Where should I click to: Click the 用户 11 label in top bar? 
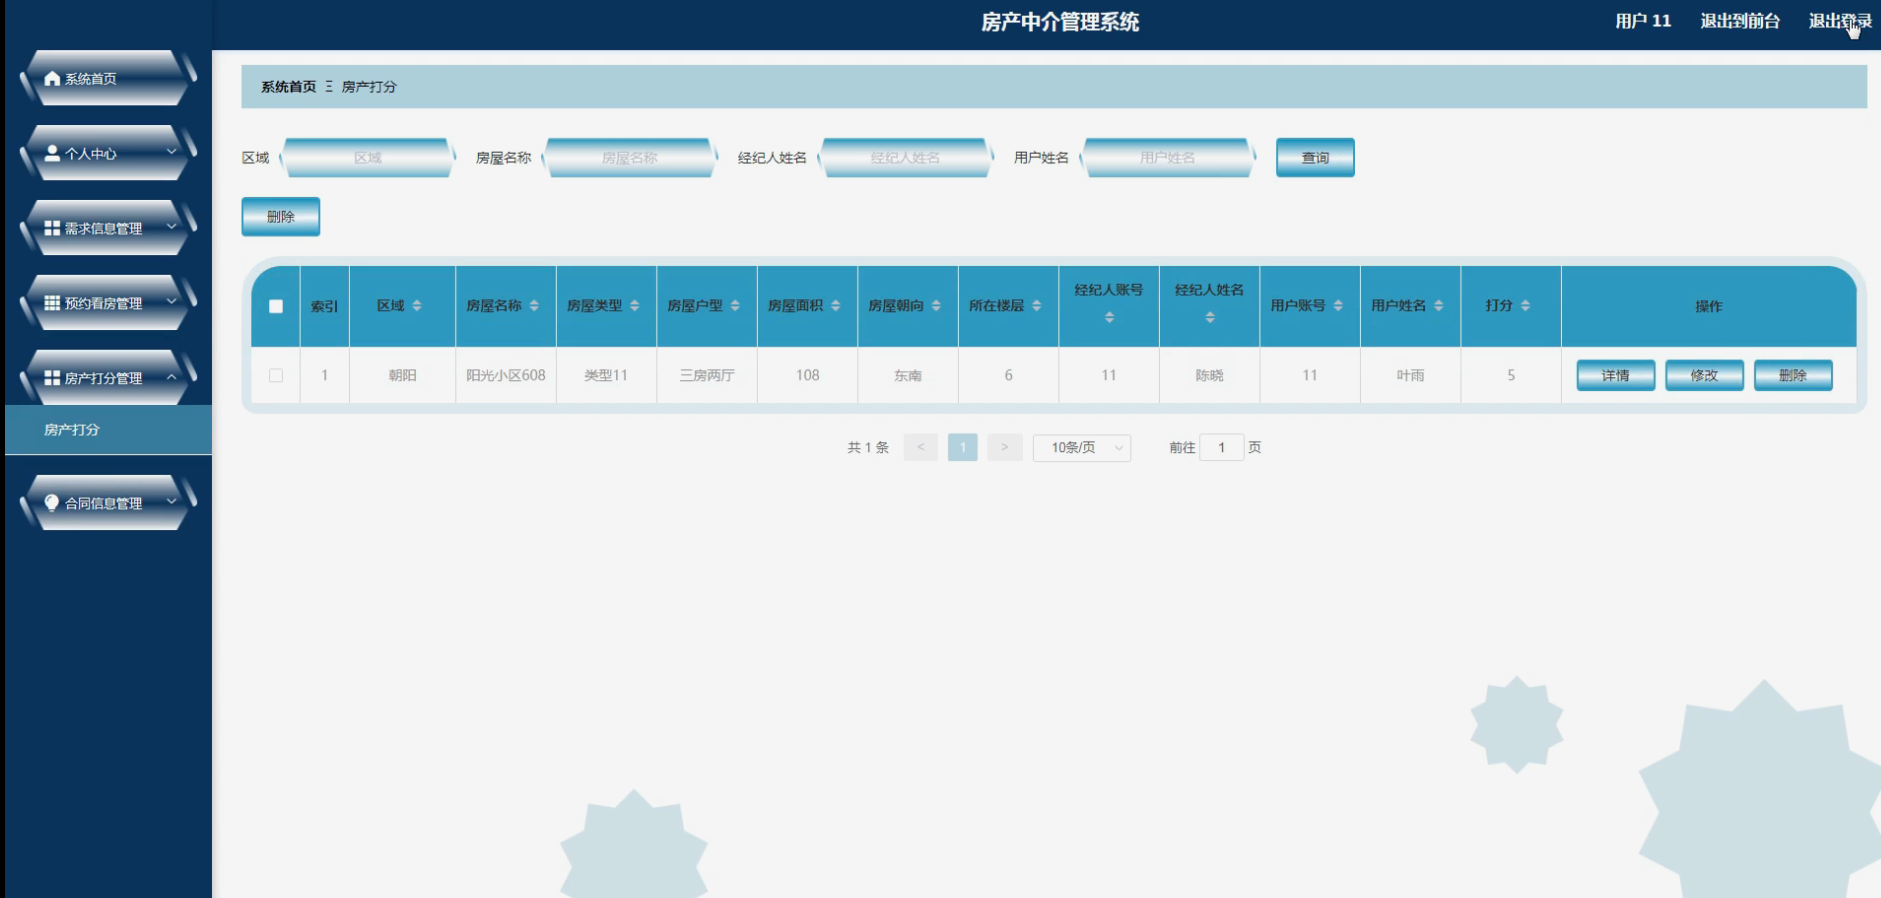[1643, 21]
